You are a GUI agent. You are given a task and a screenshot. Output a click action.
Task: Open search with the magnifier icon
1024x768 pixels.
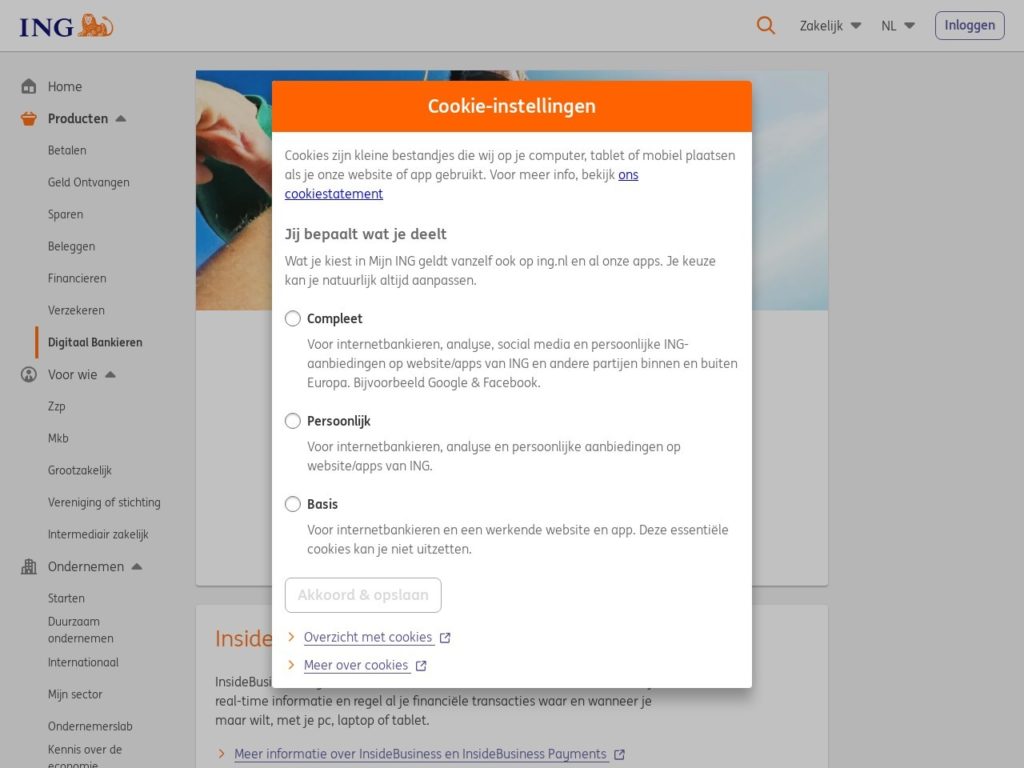[766, 26]
